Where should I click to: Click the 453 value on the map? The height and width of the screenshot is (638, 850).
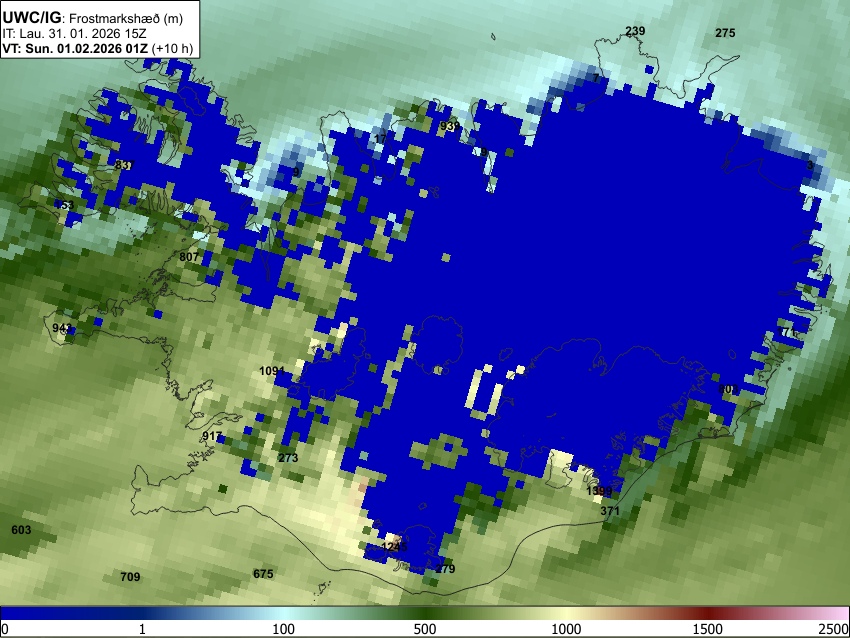[x=64, y=205]
